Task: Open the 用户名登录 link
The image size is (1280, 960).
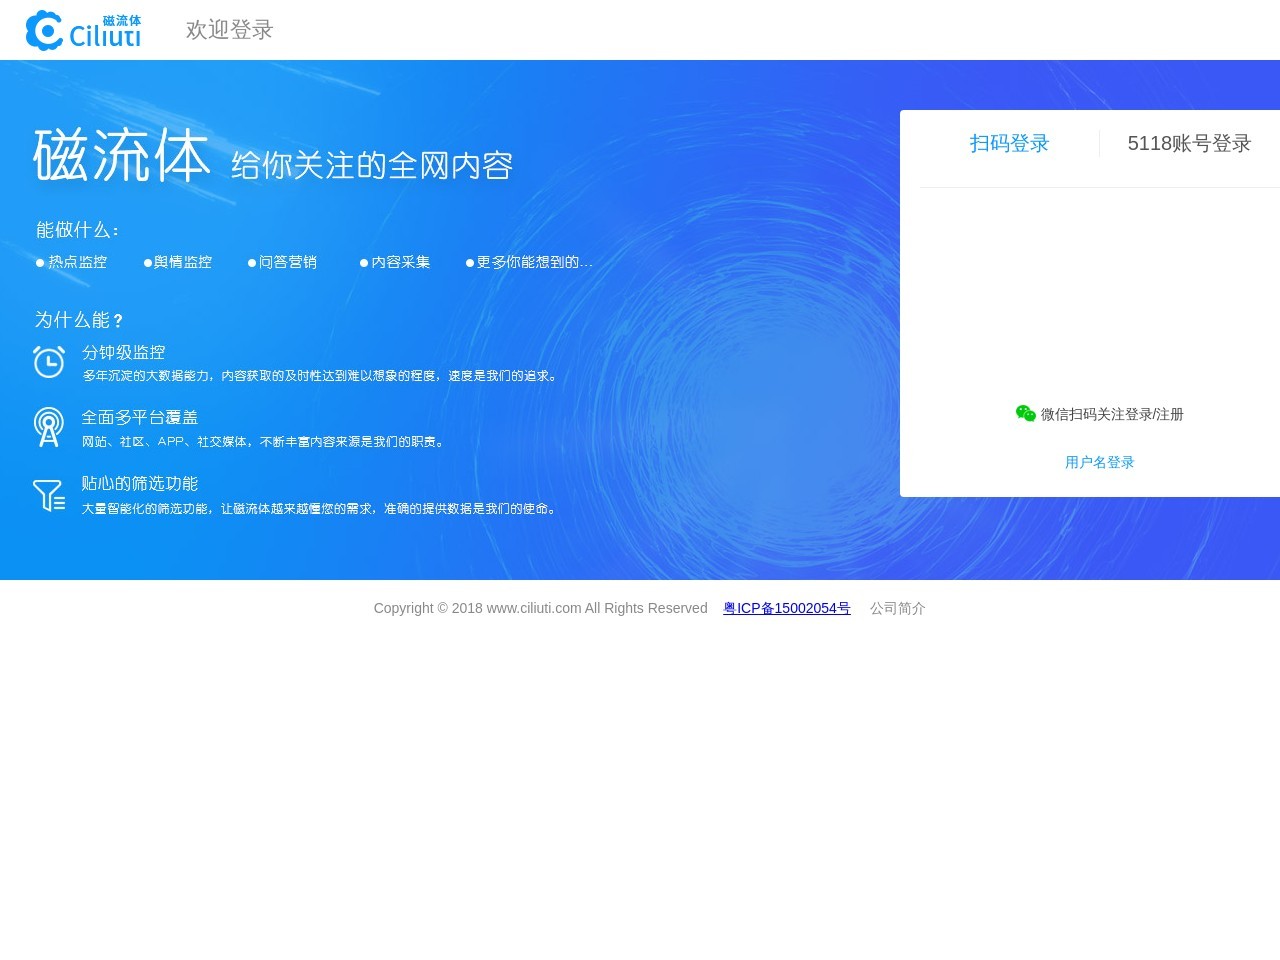Action: (1100, 462)
